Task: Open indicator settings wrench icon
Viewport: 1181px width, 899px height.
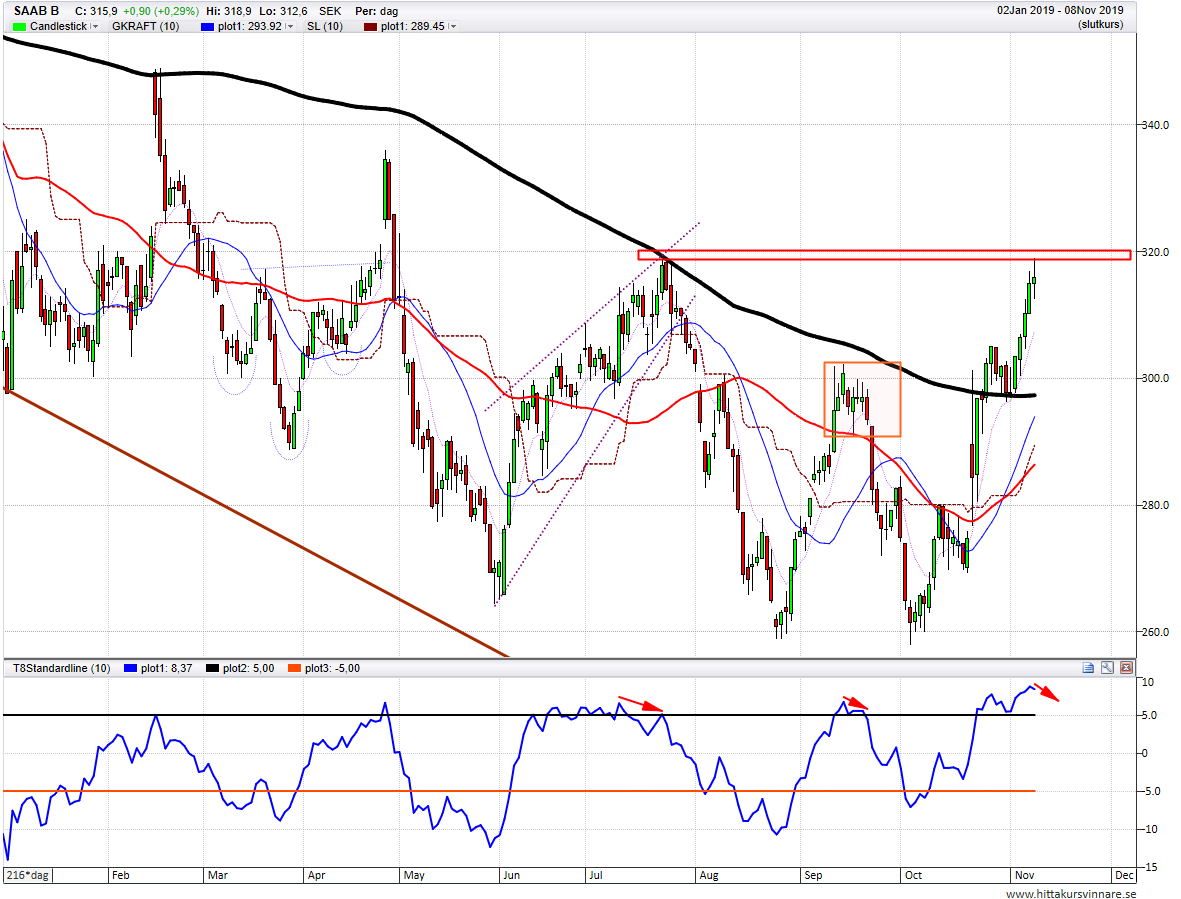Action: click(1106, 667)
